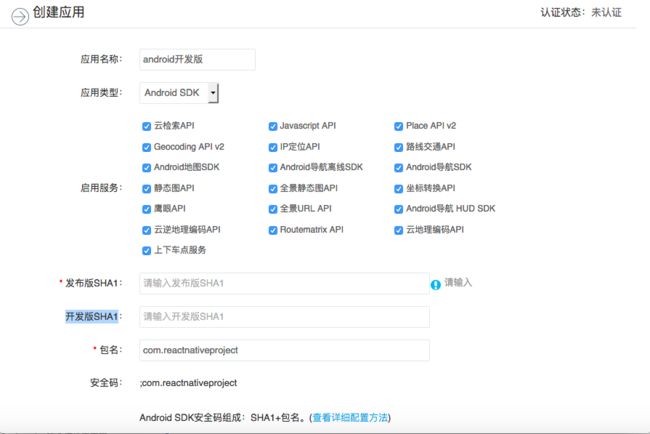Image resolution: width=650 pixels, height=434 pixels.
Task: Toggle the 全景URL API checkbox
Action: (272, 209)
